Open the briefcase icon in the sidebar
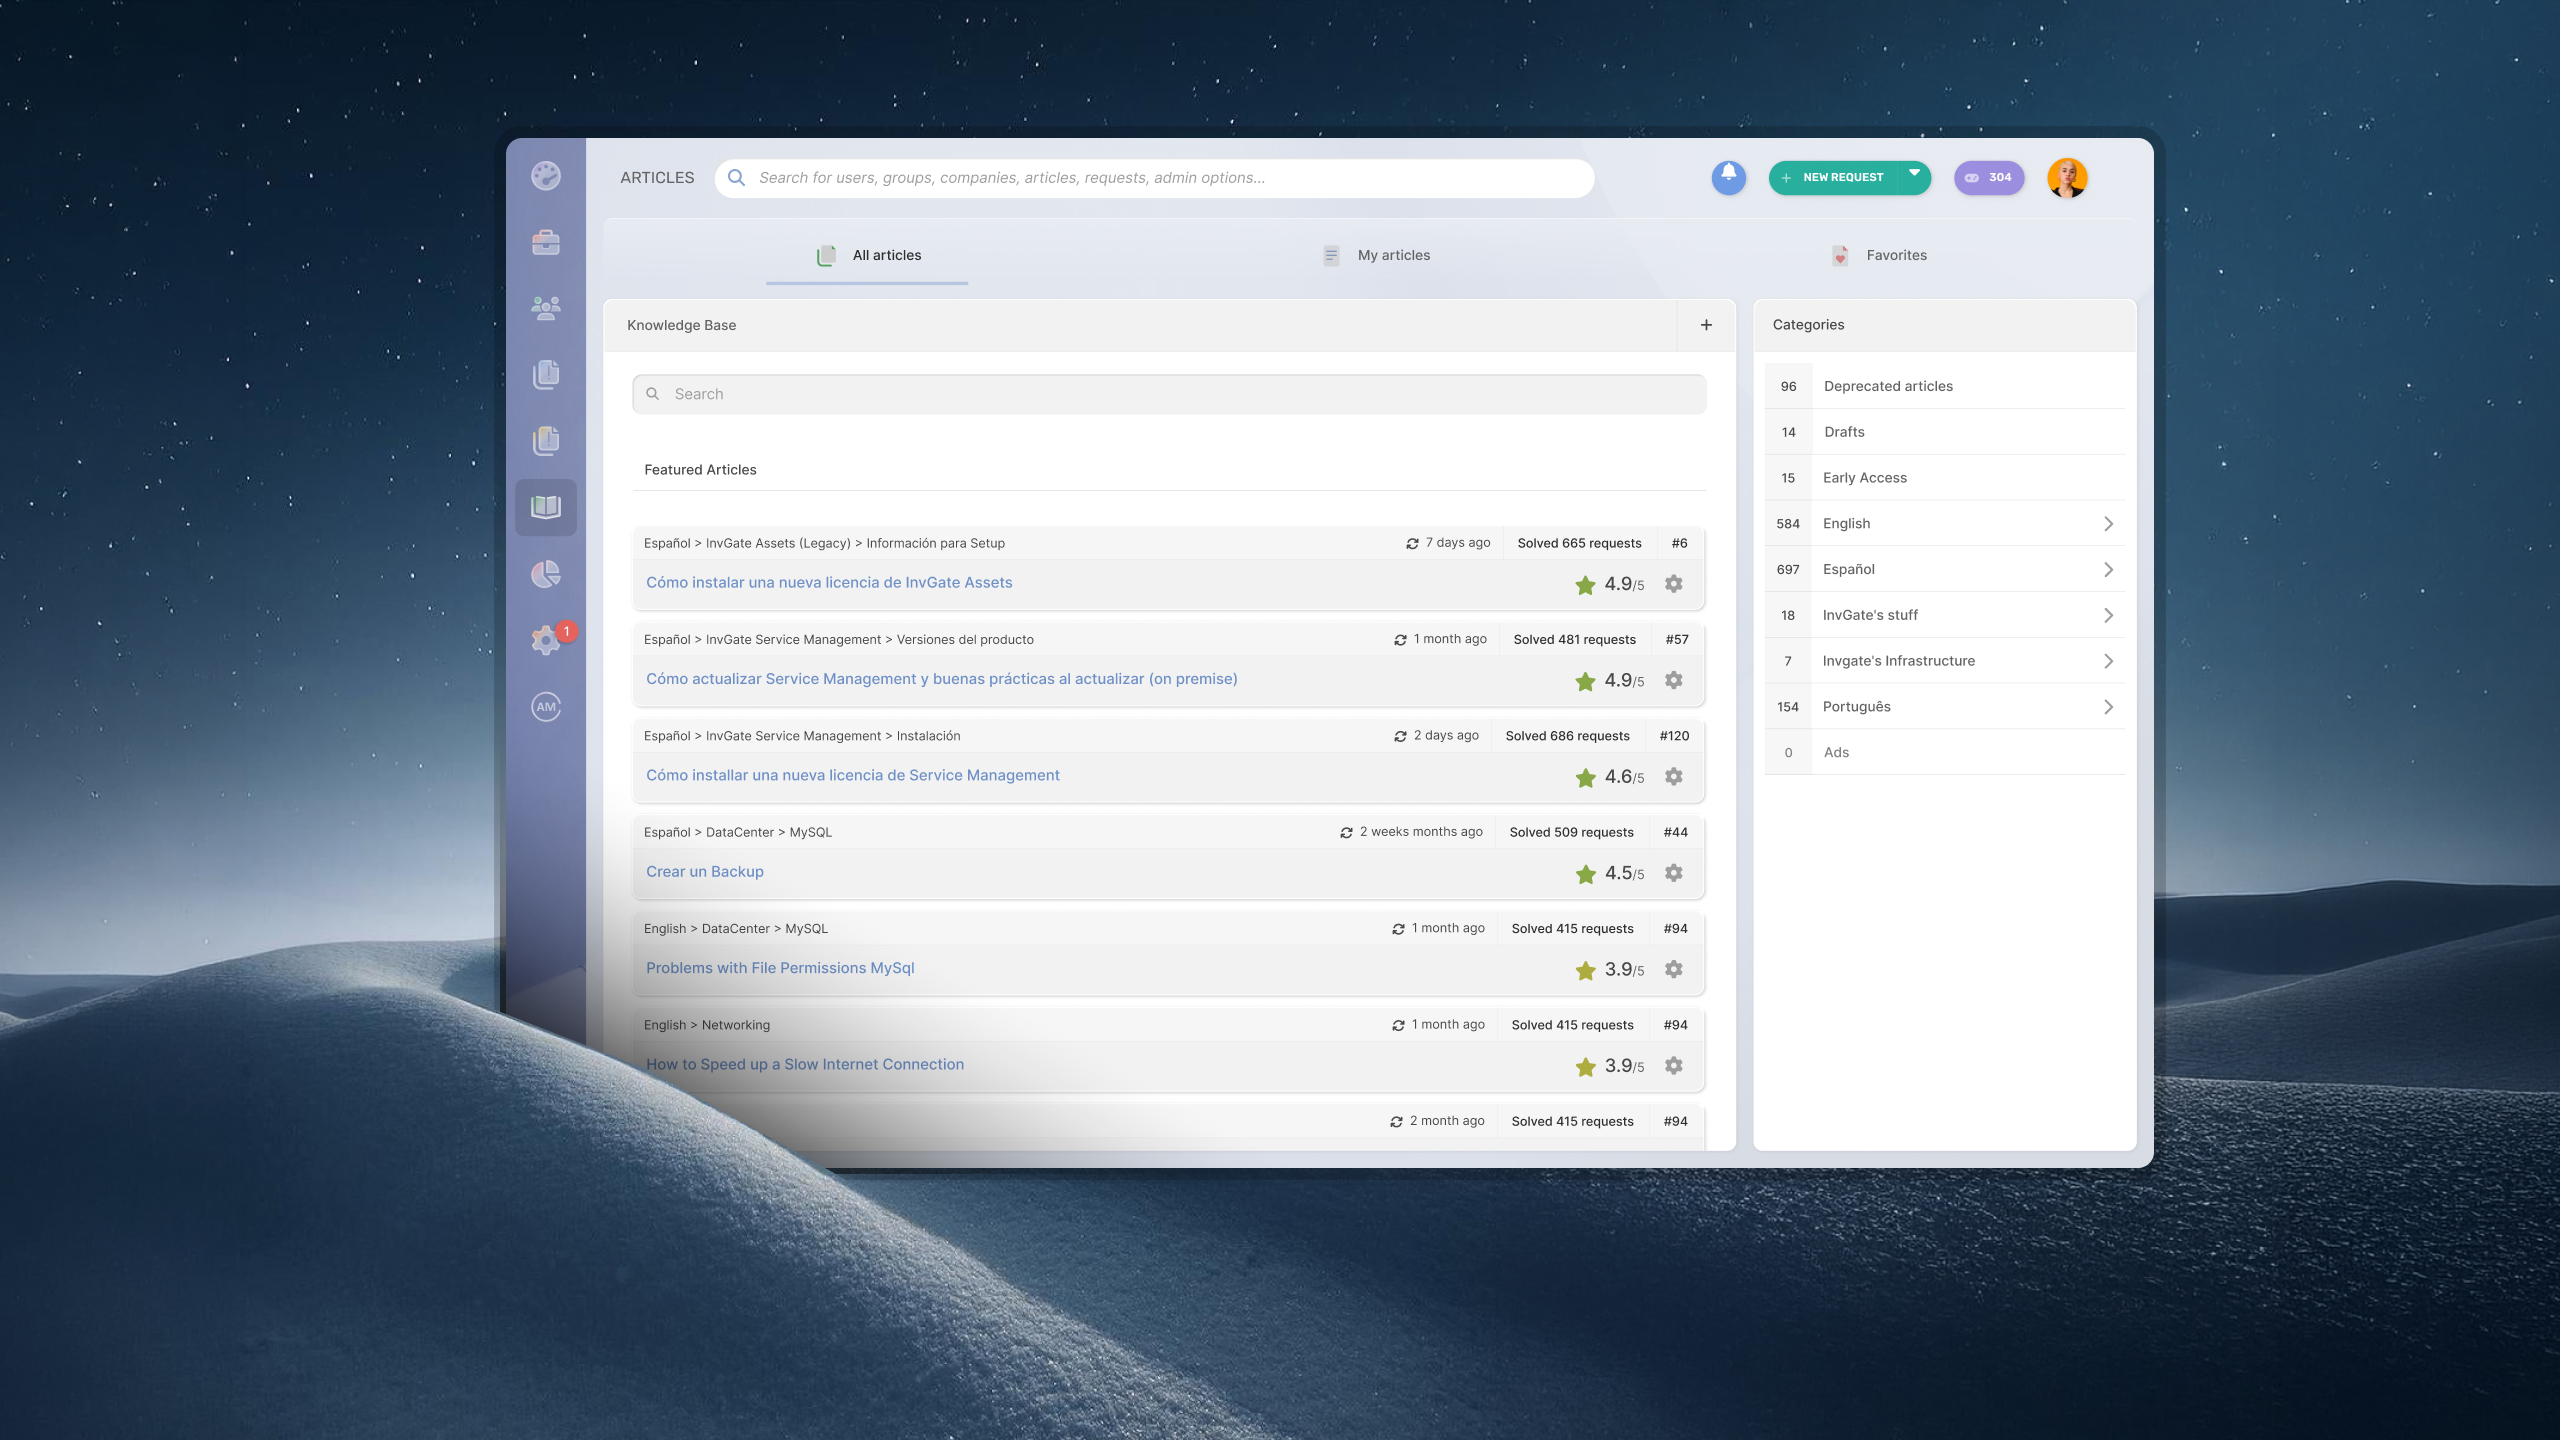The width and height of the screenshot is (2560, 1440). pos(546,242)
